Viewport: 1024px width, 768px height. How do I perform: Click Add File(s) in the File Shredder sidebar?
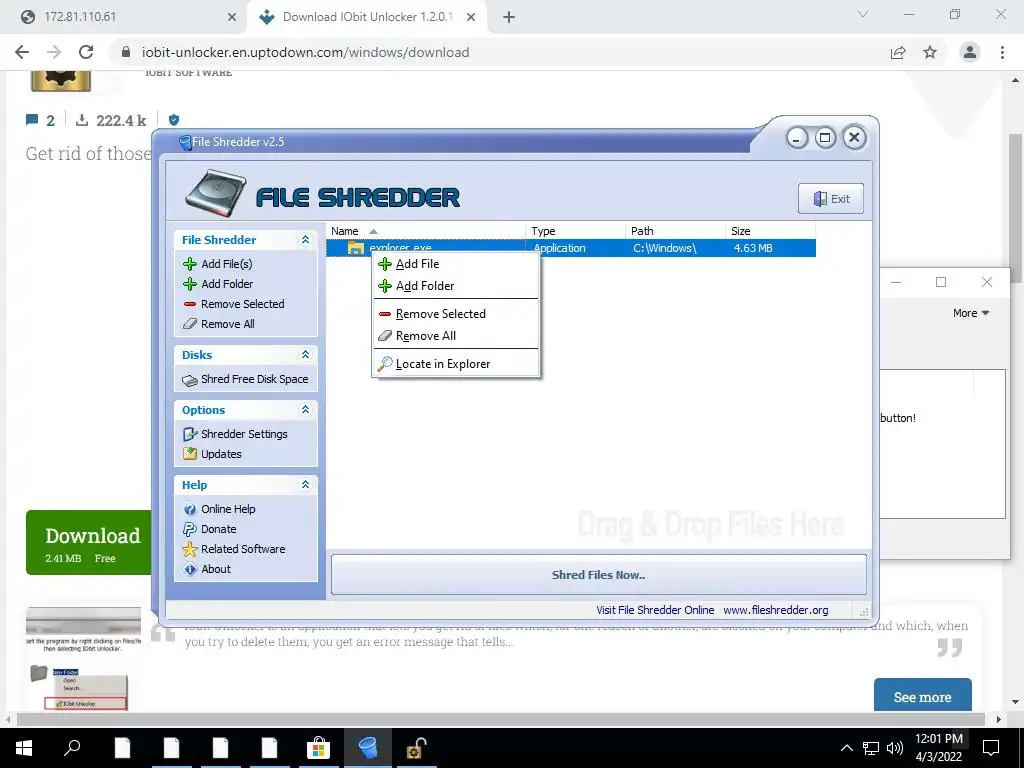click(x=226, y=264)
